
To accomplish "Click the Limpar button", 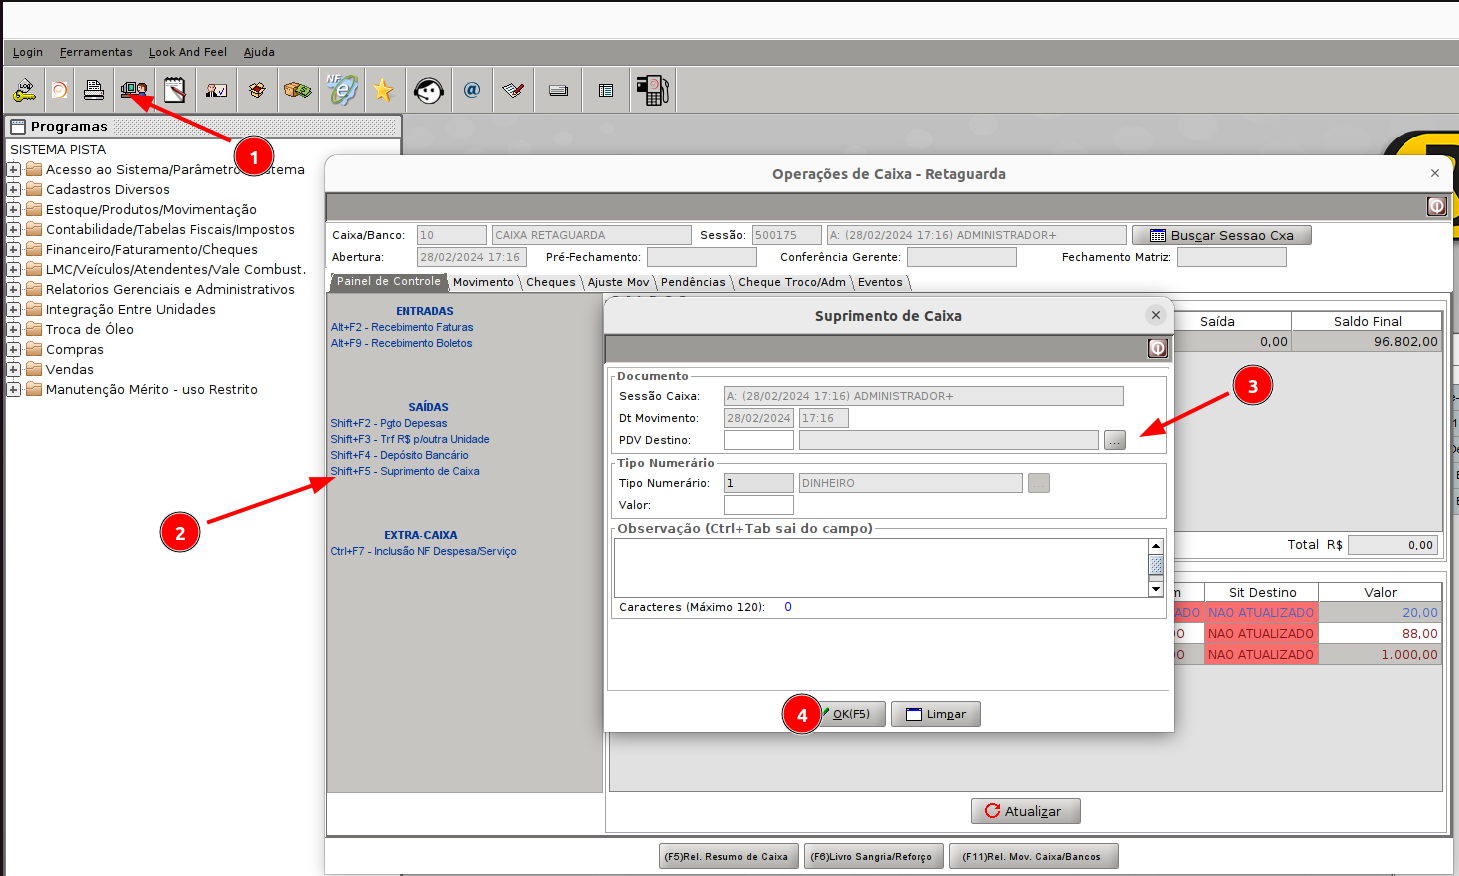I will click(936, 714).
